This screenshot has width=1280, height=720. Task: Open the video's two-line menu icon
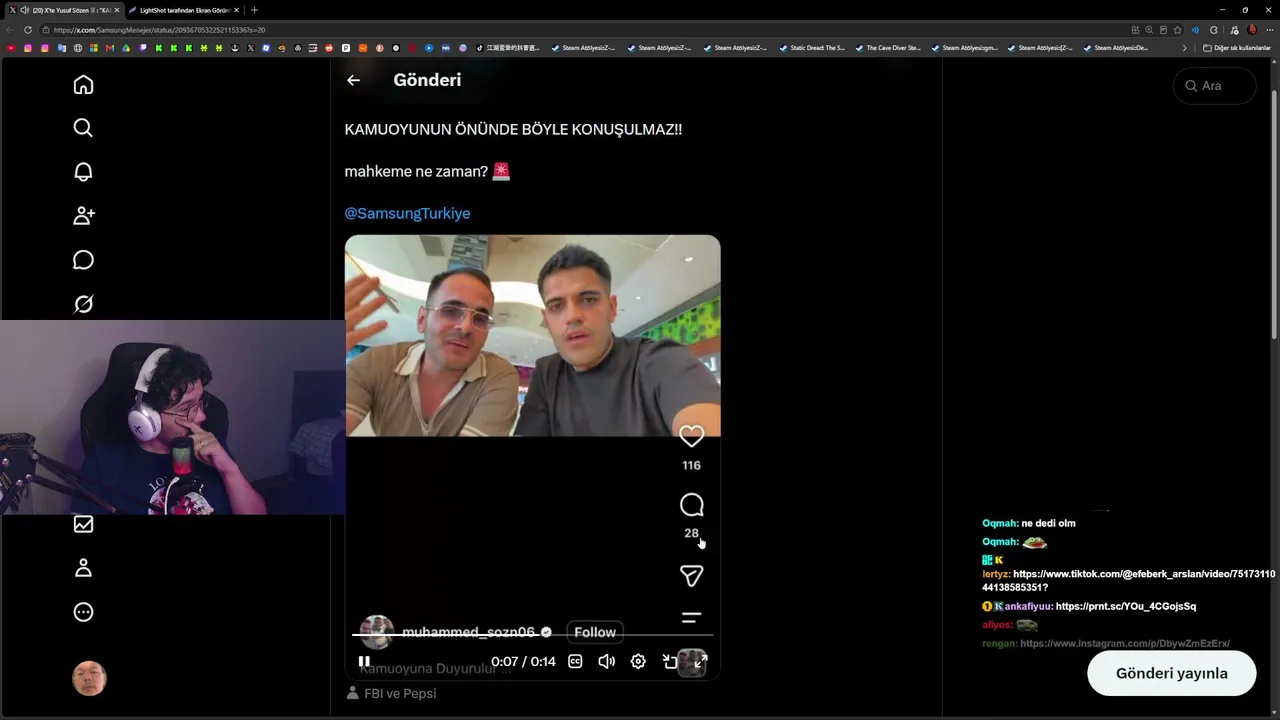click(x=691, y=618)
